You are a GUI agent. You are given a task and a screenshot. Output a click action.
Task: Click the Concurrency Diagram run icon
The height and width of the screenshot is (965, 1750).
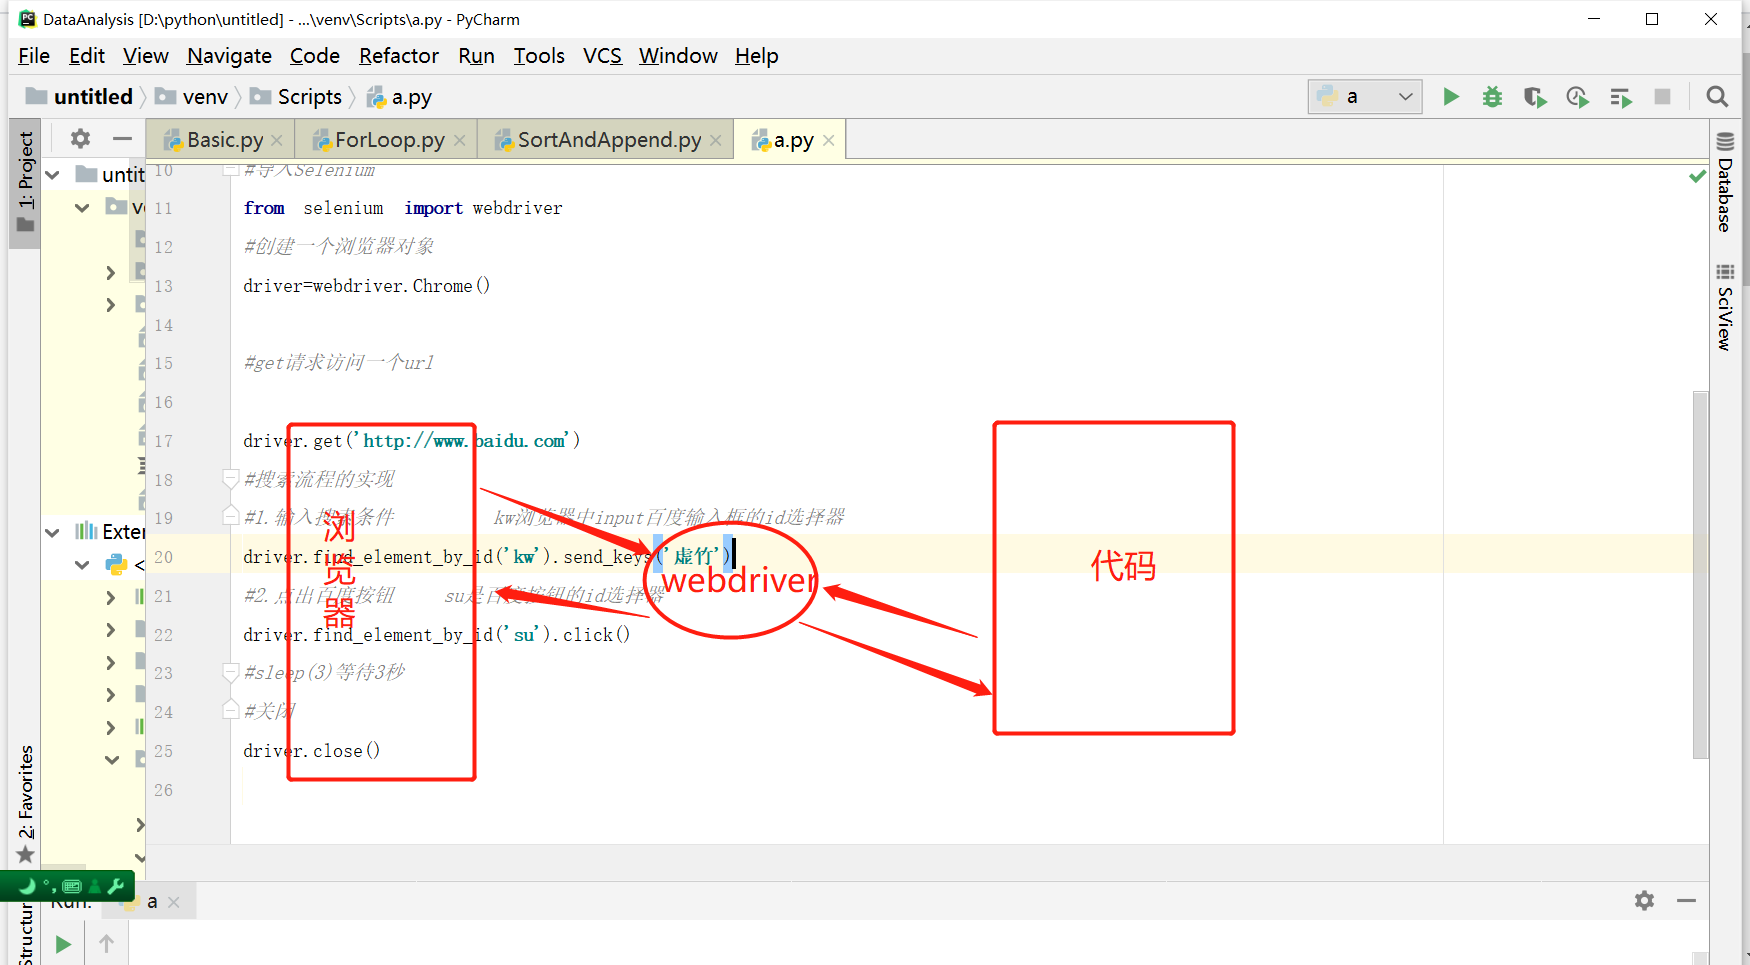[1621, 97]
